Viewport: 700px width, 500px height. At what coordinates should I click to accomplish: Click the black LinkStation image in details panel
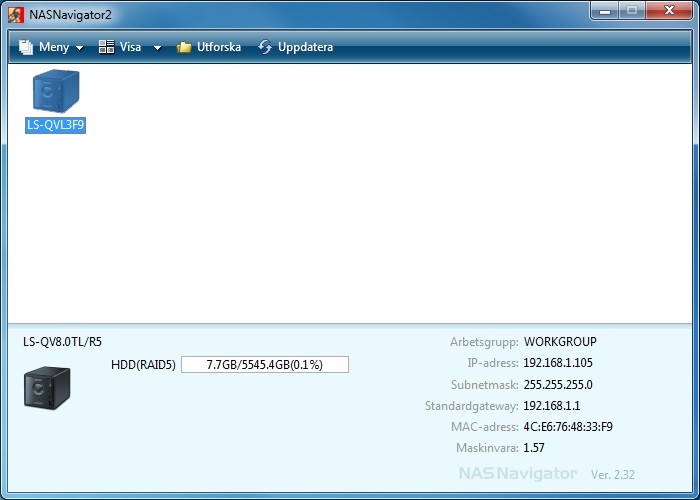(x=47, y=387)
